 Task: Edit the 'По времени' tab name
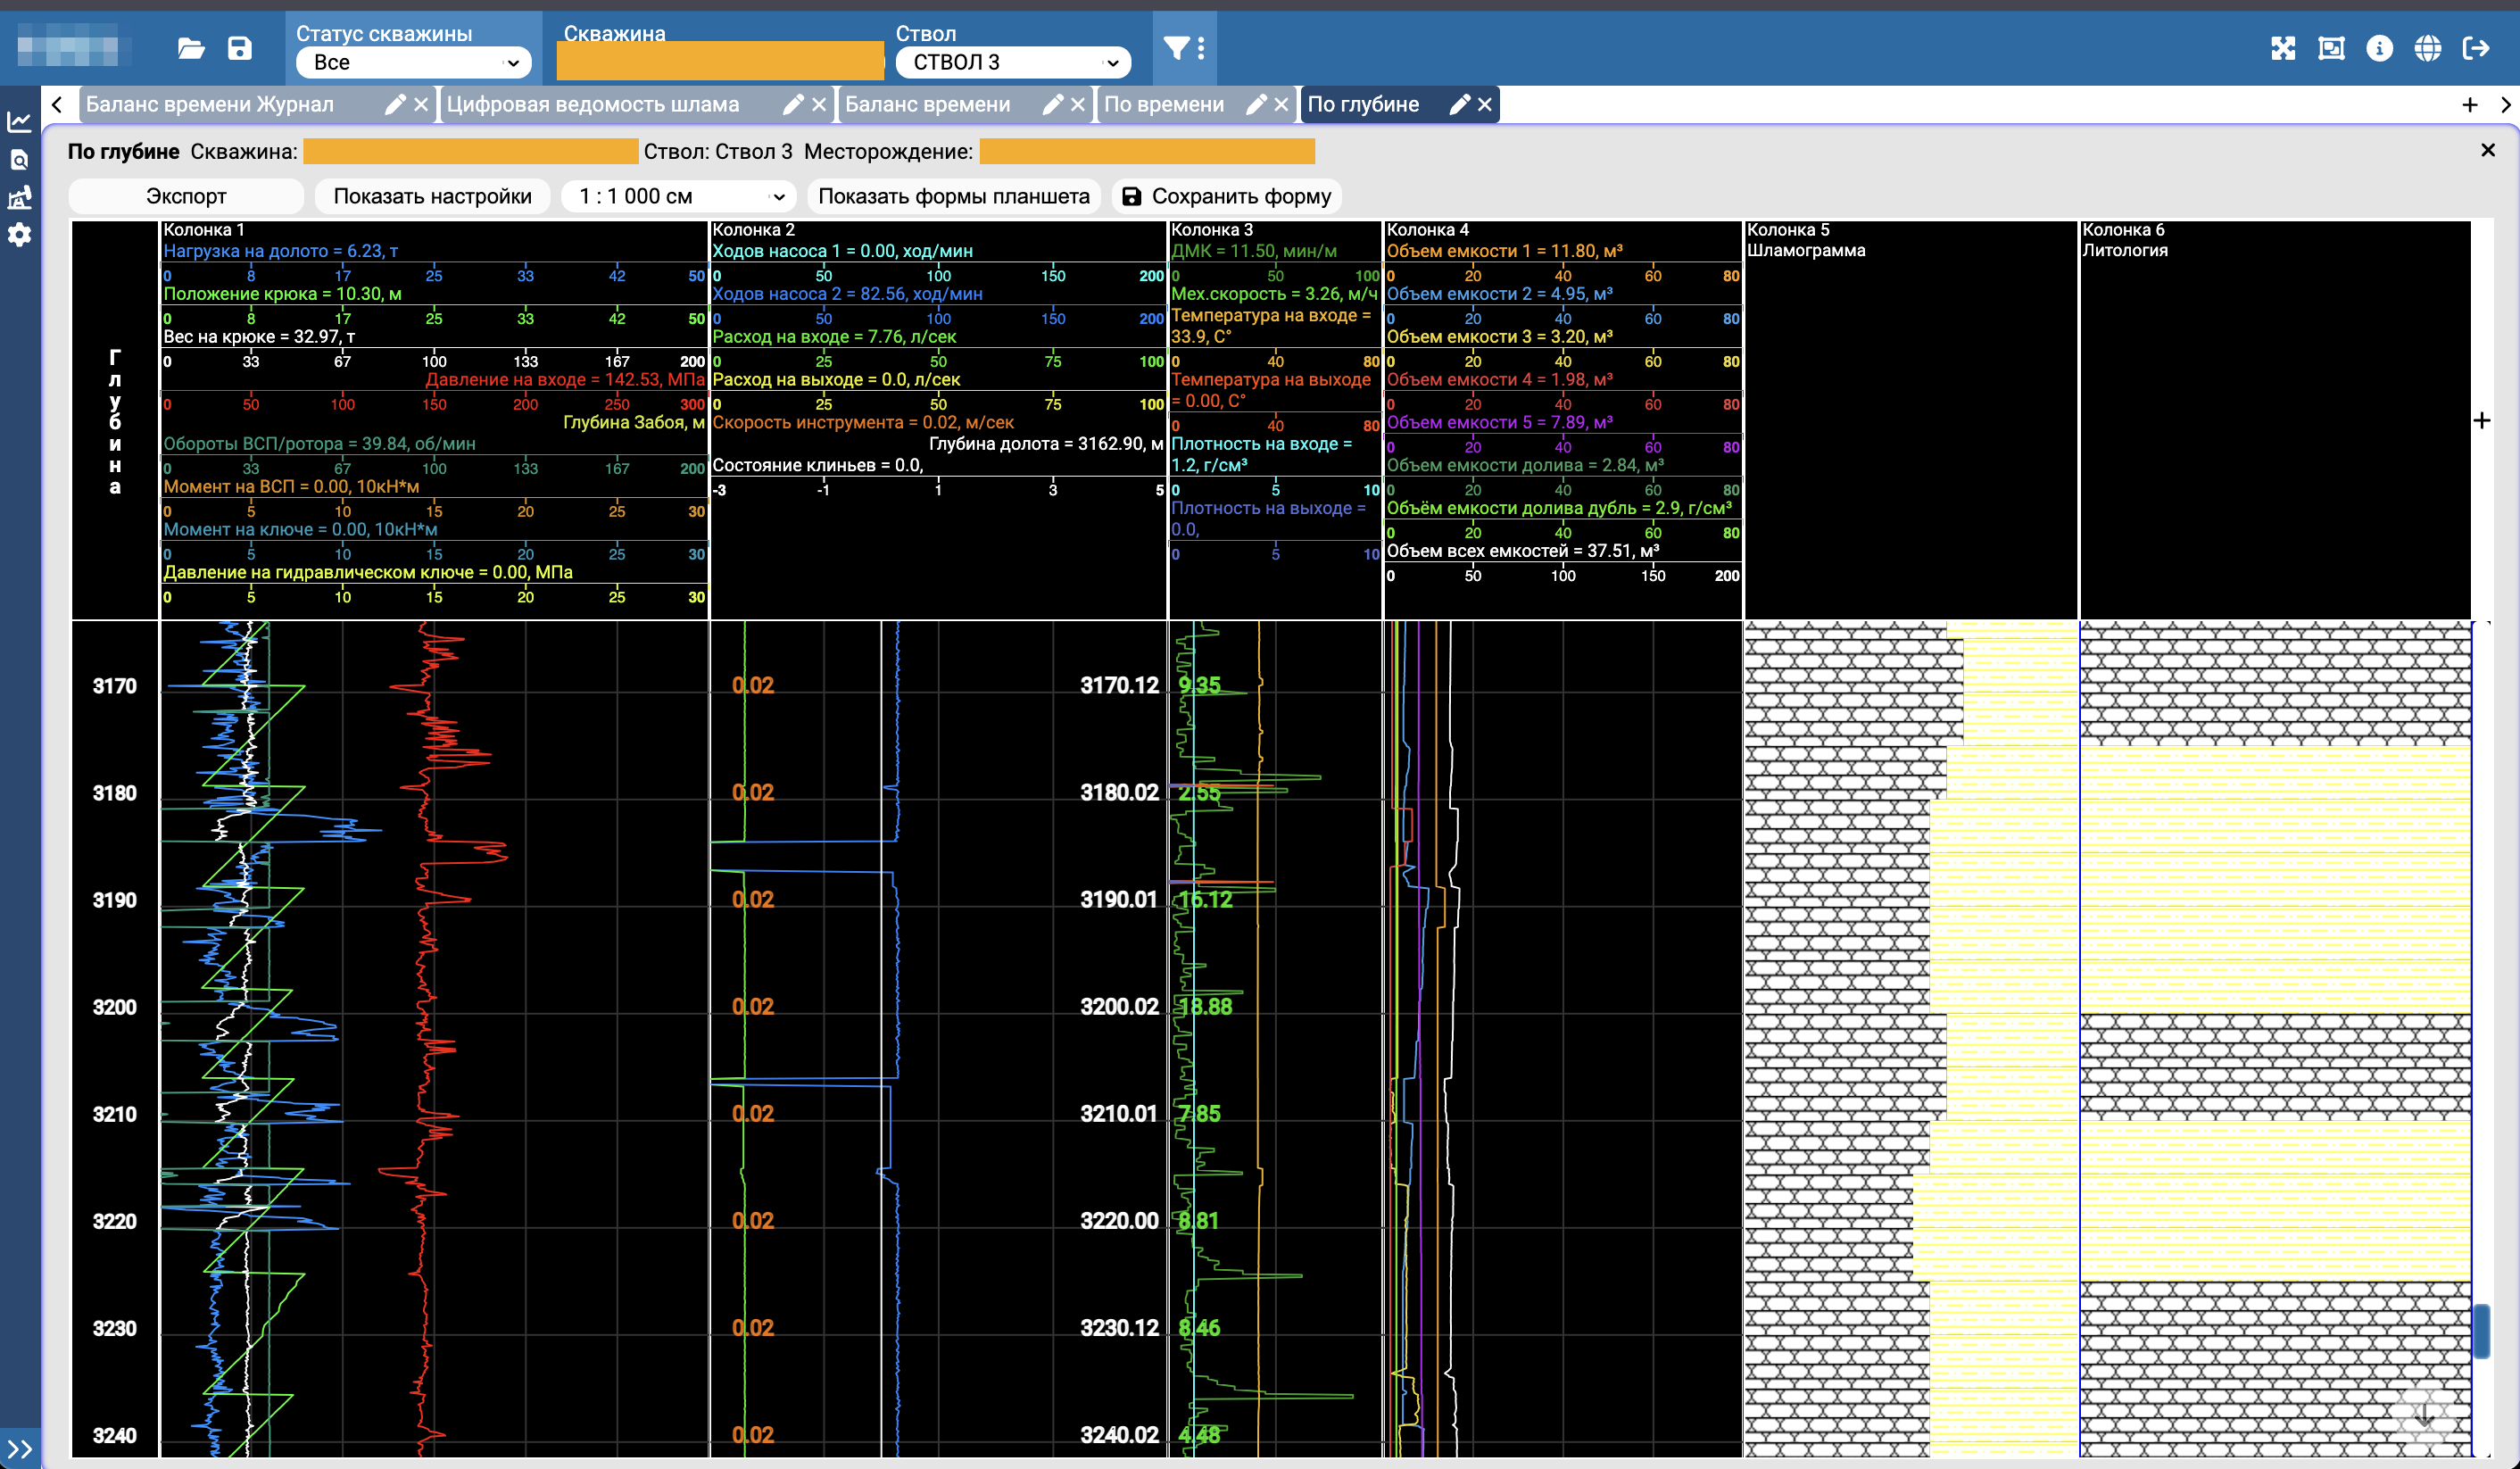[1256, 104]
